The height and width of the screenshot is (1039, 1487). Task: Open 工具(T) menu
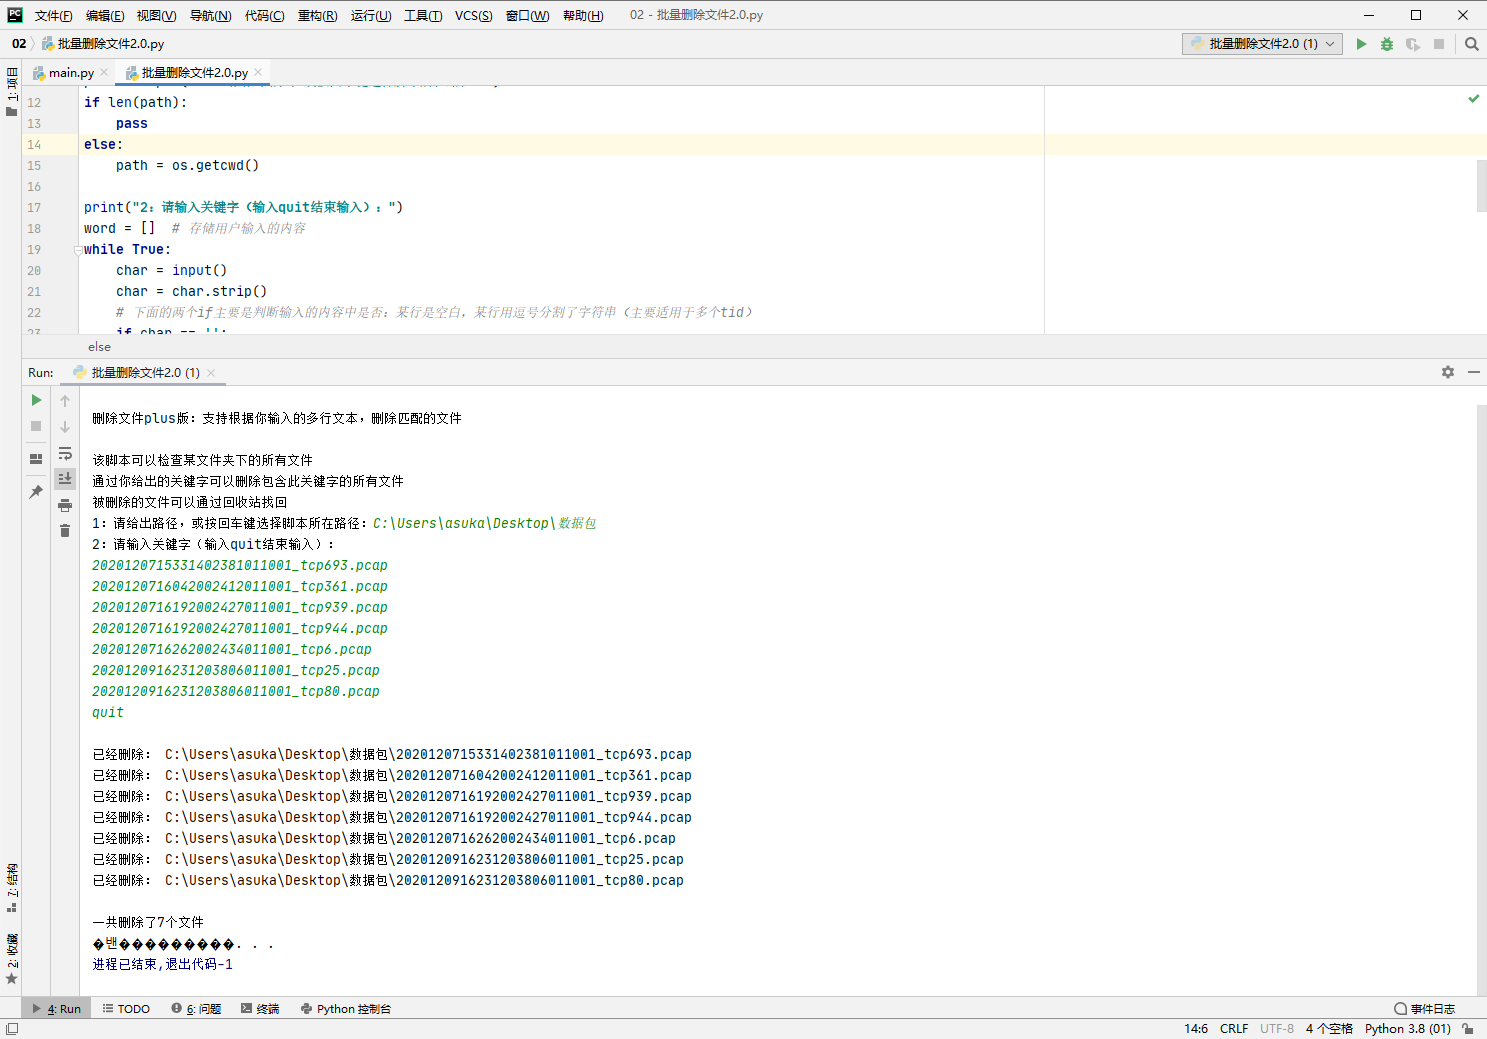tap(423, 15)
